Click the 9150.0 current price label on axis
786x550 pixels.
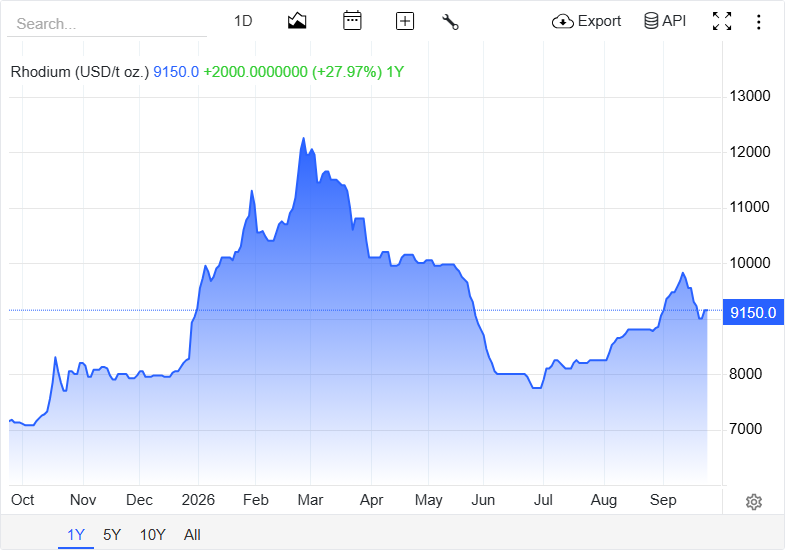(x=753, y=312)
